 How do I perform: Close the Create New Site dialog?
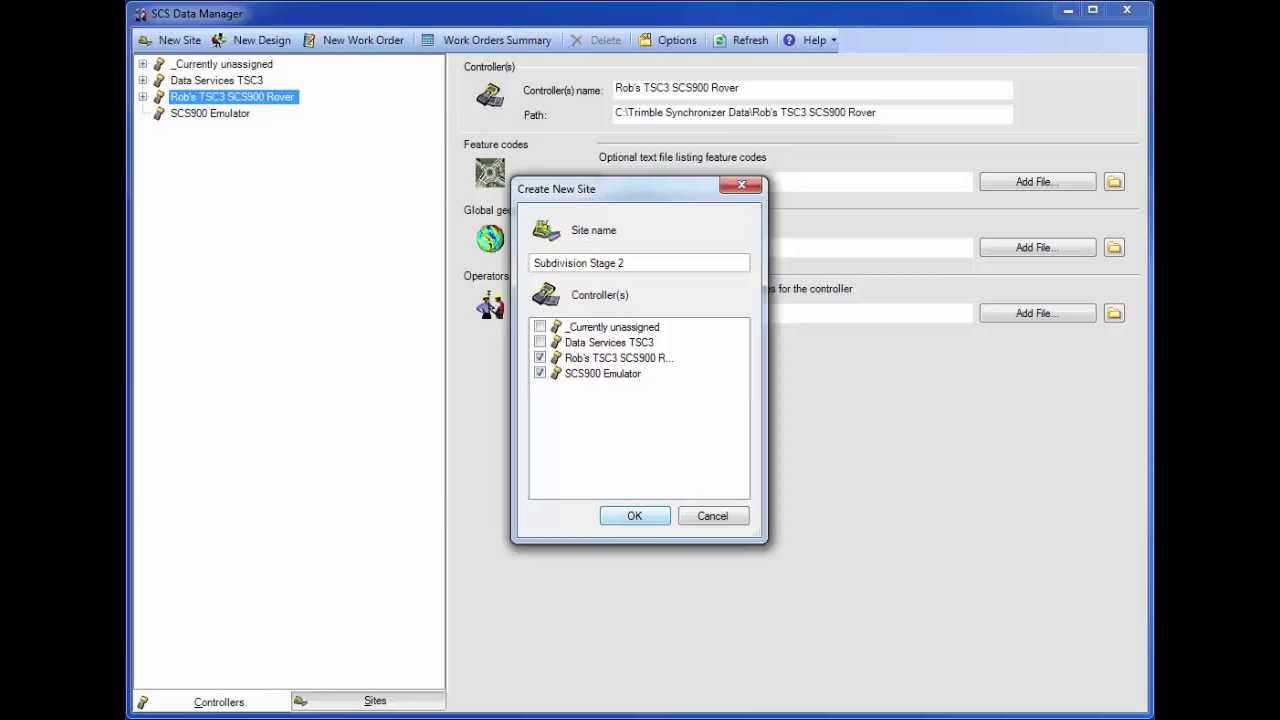pos(742,185)
